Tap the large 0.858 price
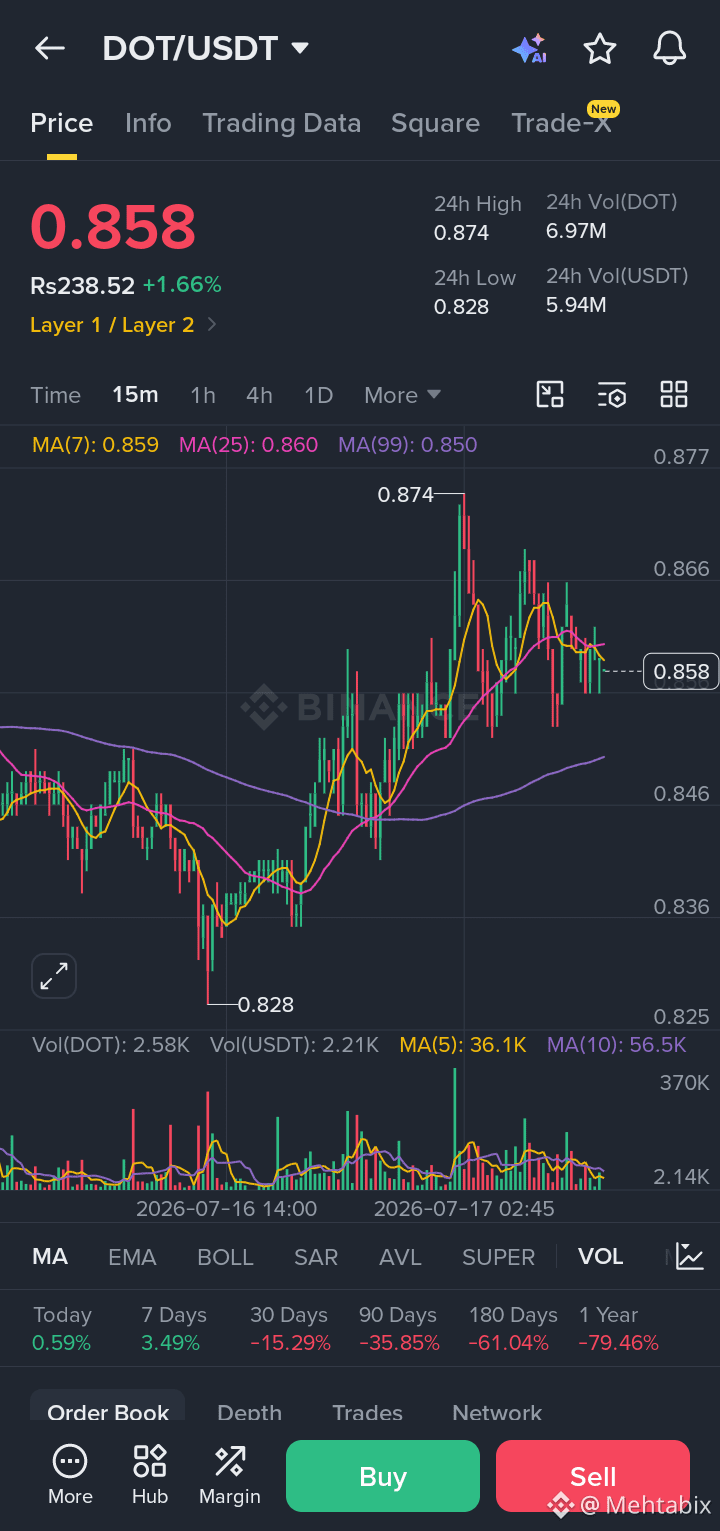The image size is (720, 1531). [x=113, y=227]
